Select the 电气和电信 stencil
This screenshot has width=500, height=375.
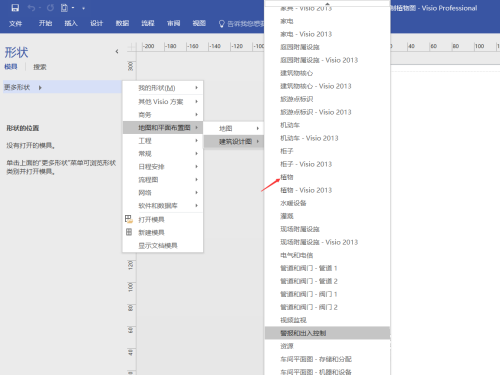[x=327, y=255]
